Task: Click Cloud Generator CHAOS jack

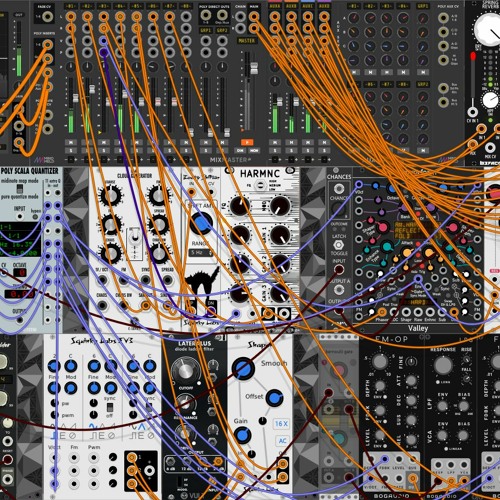Action: click(102, 305)
